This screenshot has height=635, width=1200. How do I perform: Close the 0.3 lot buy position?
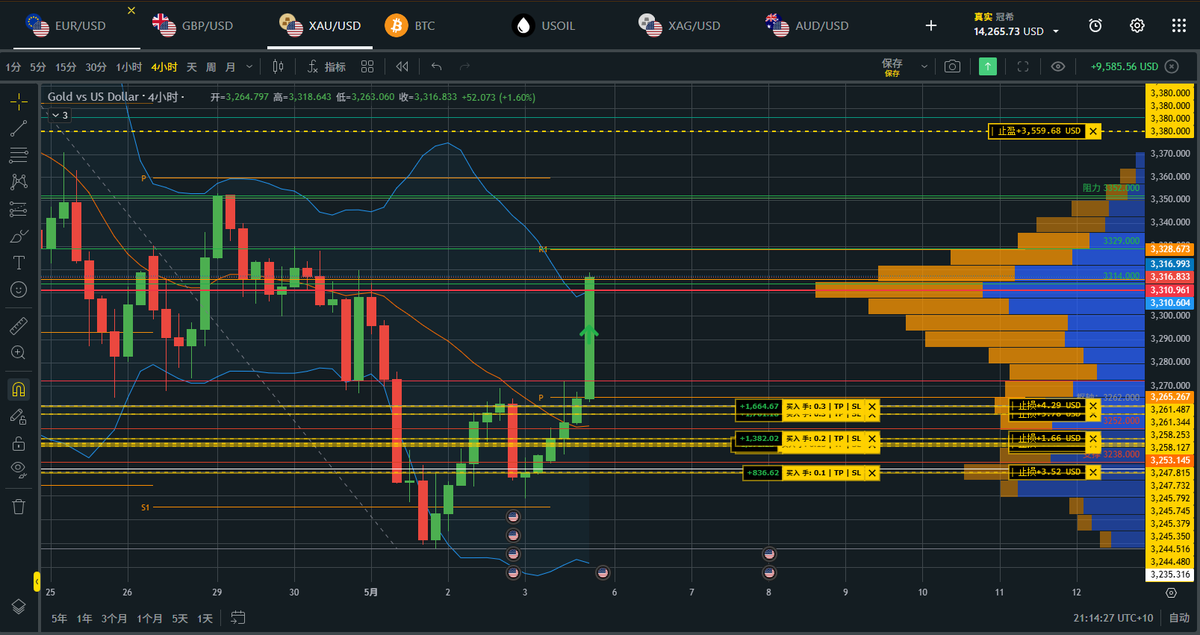[x=872, y=406]
